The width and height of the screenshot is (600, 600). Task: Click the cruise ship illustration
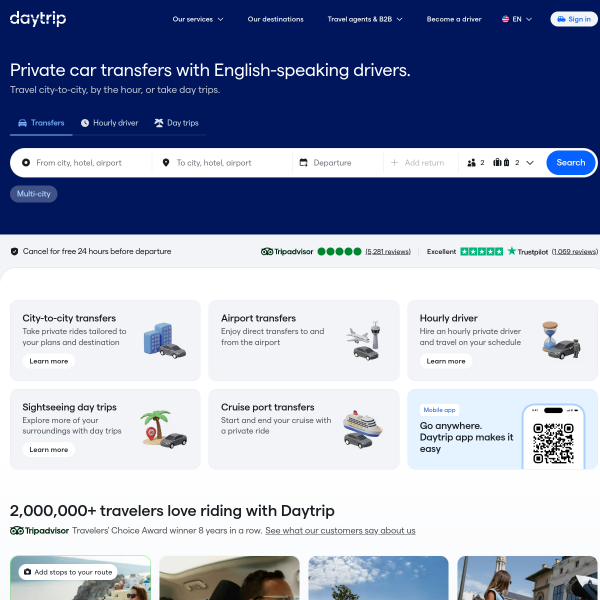click(x=362, y=429)
